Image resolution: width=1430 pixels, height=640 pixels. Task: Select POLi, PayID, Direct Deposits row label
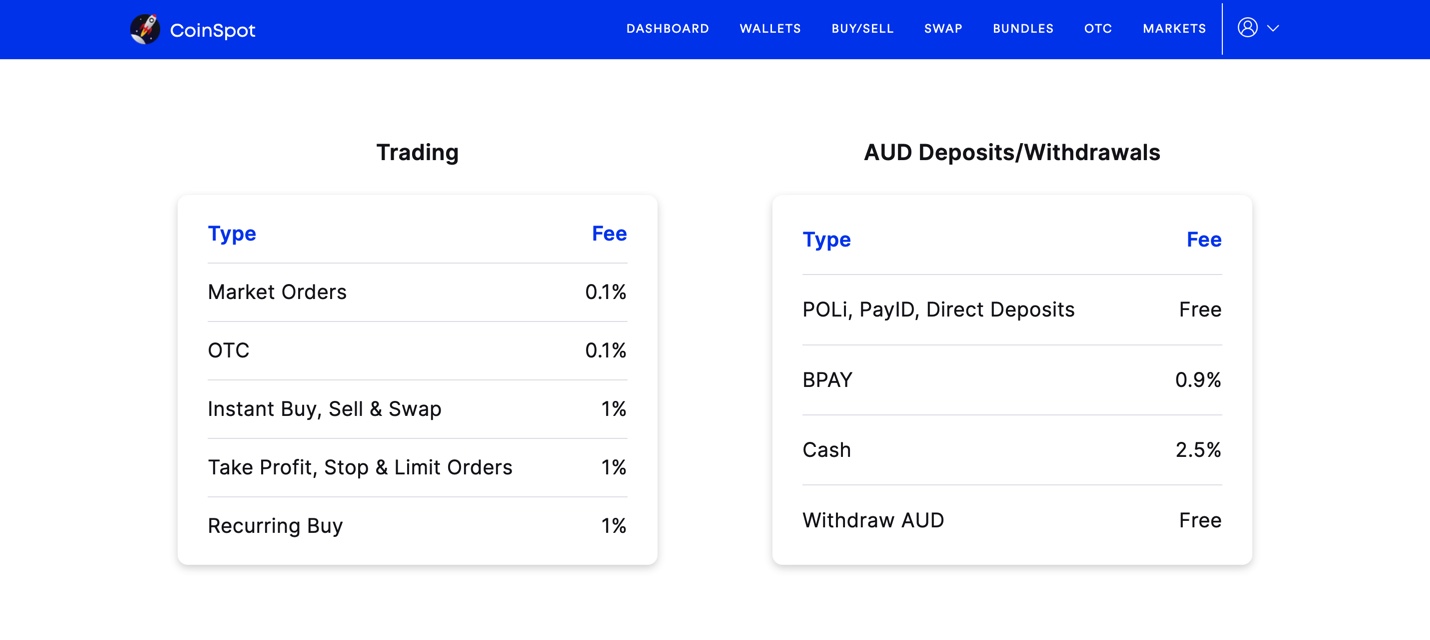click(938, 310)
